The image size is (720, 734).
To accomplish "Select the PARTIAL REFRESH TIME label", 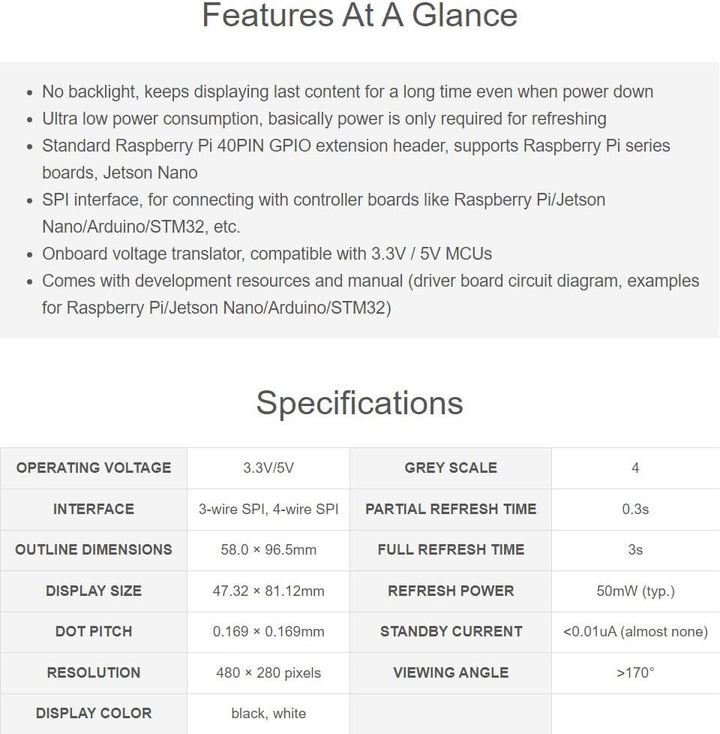I will [451, 509].
